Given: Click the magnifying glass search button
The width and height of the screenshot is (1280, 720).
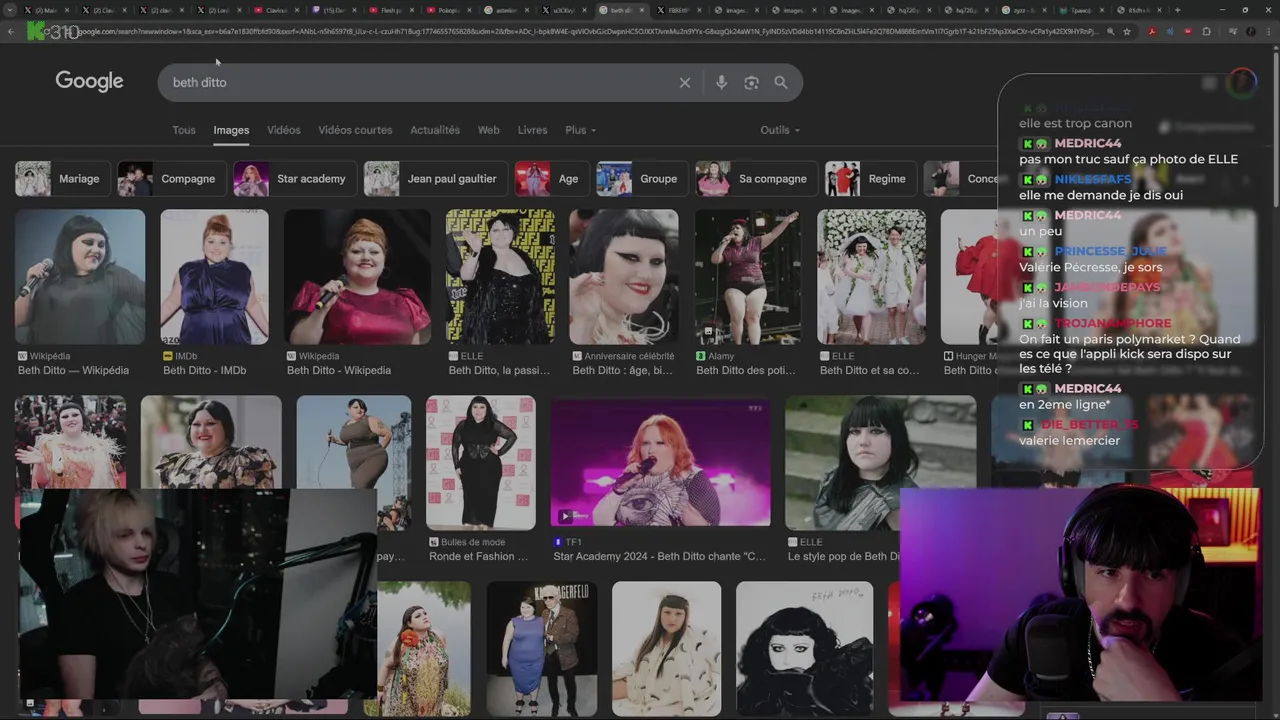Looking at the screenshot, I should tap(781, 83).
